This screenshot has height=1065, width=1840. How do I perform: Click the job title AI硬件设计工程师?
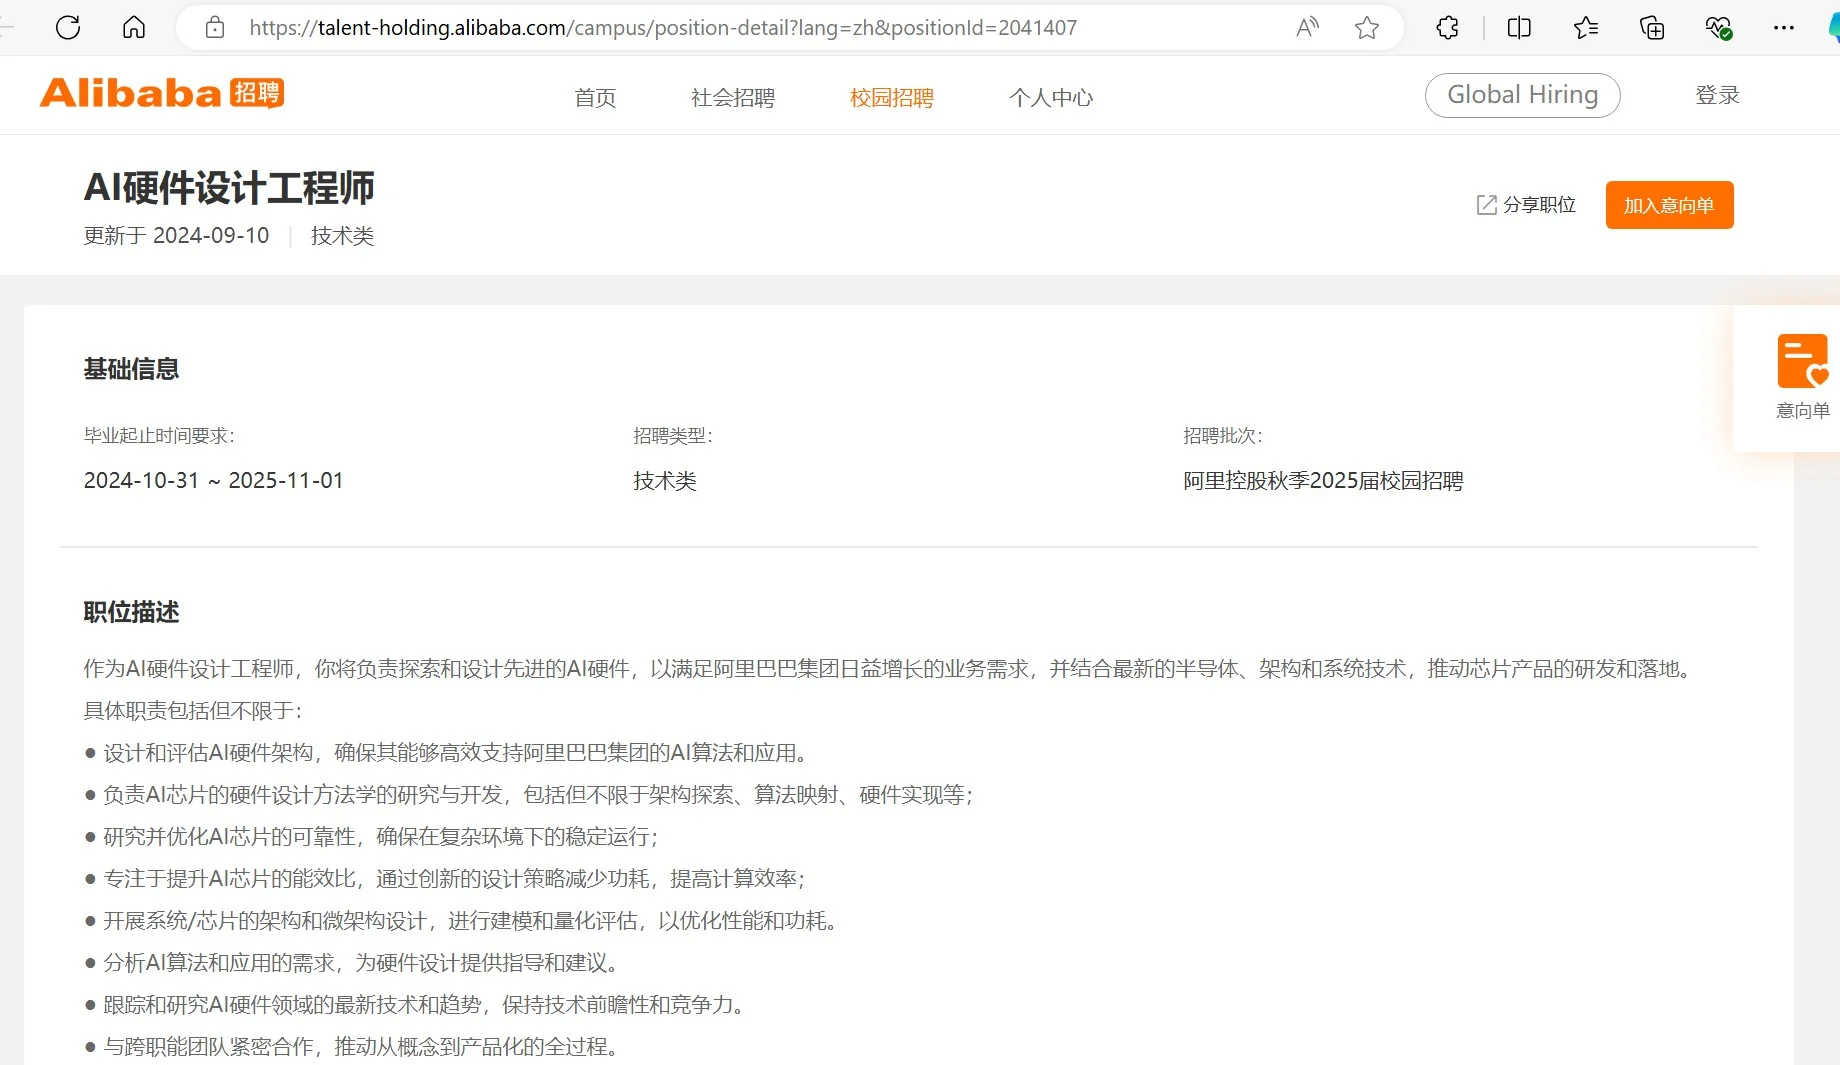(229, 188)
